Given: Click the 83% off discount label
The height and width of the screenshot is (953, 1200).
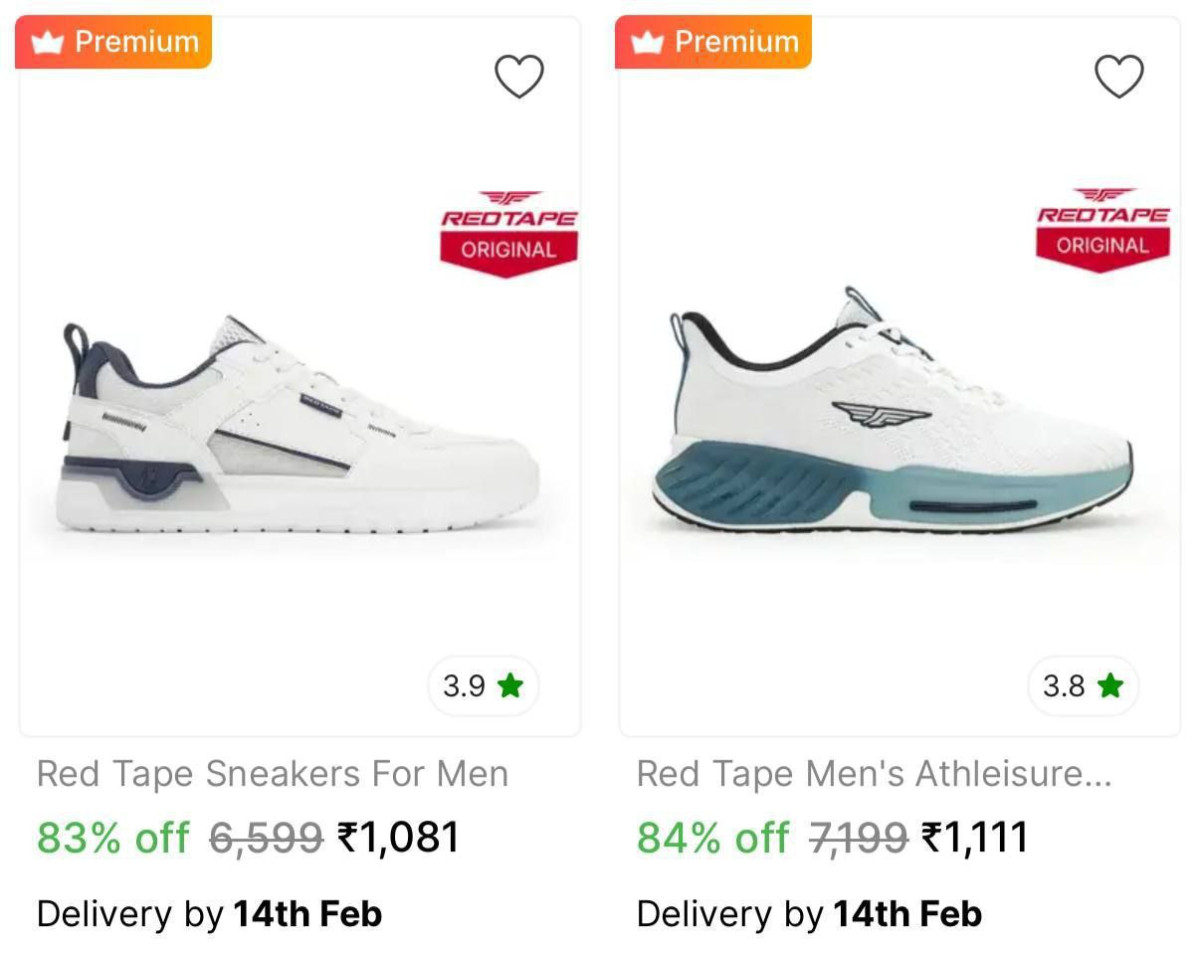Looking at the screenshot, I should 113,837.
